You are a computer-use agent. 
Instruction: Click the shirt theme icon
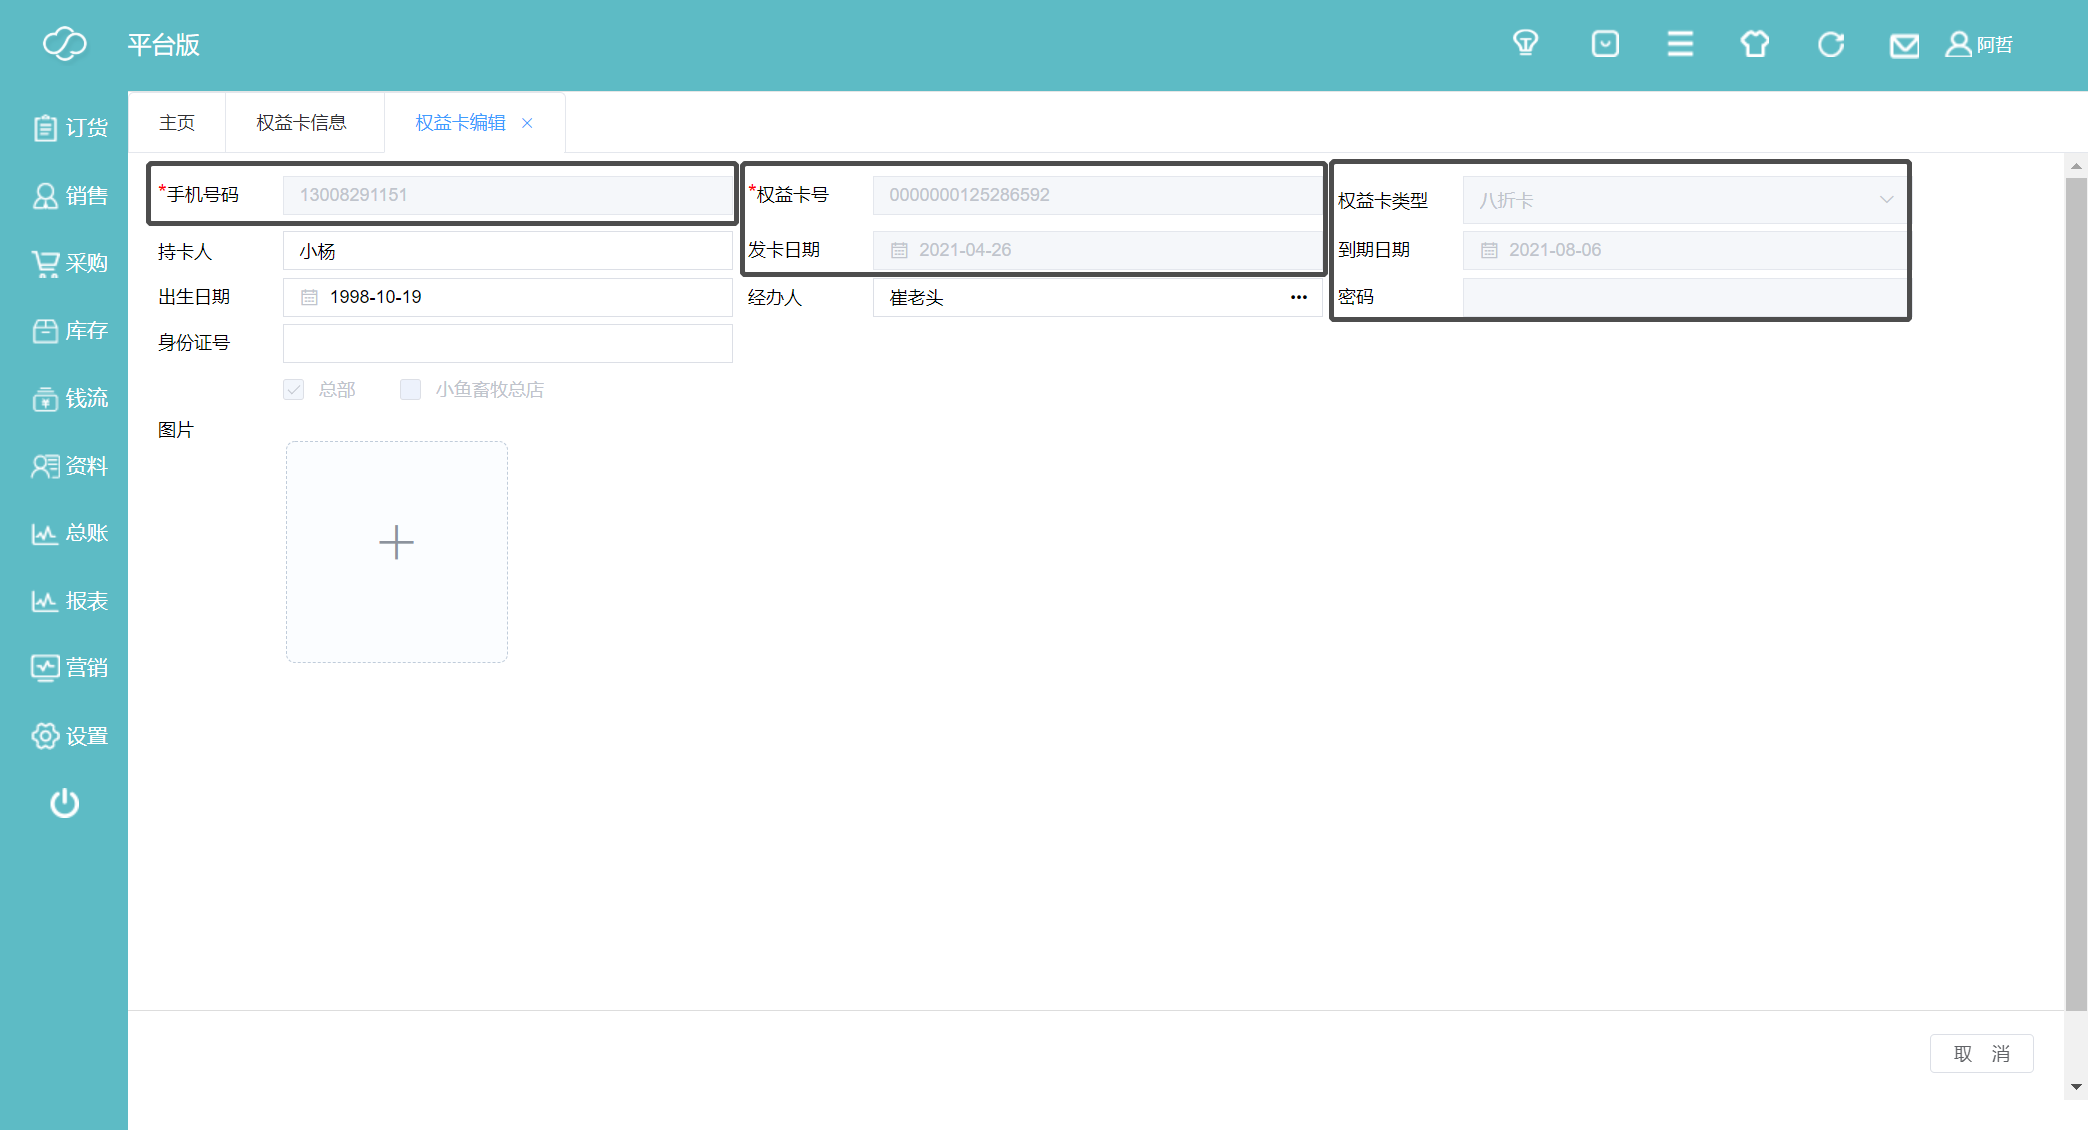1755,44
